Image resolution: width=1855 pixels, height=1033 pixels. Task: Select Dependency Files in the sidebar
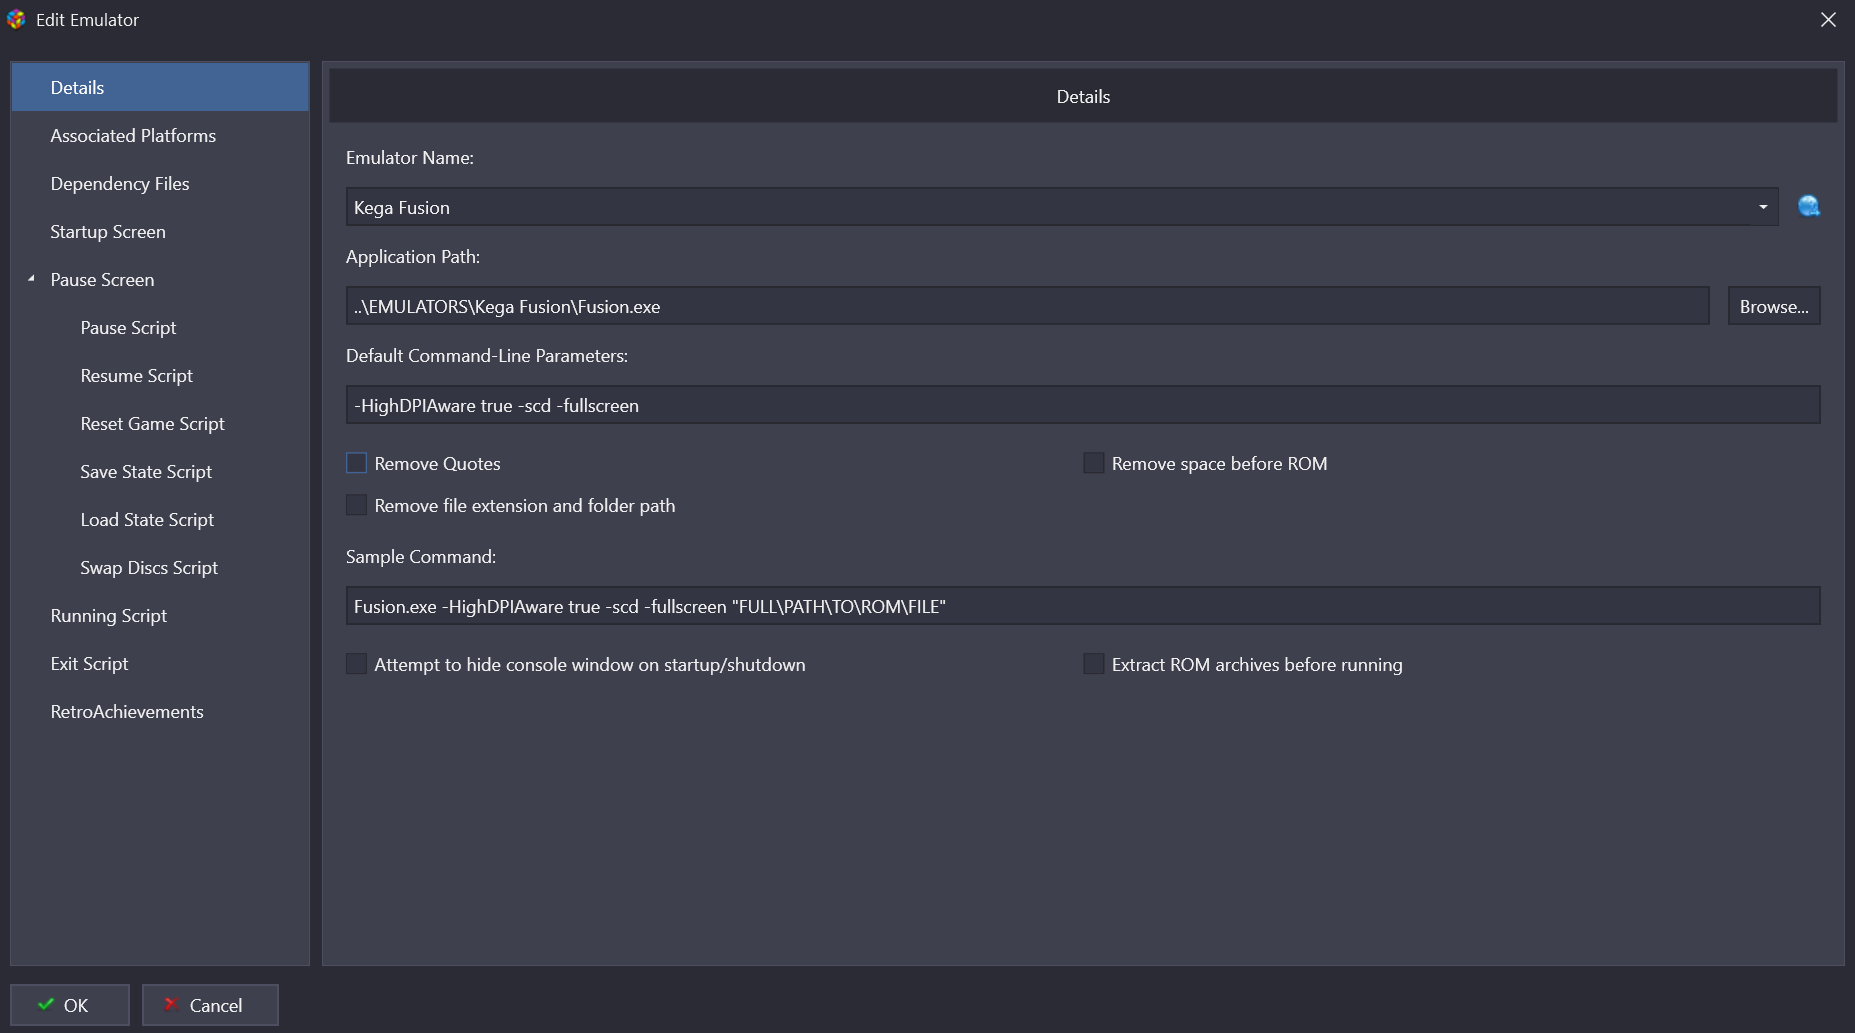[120, 184]
